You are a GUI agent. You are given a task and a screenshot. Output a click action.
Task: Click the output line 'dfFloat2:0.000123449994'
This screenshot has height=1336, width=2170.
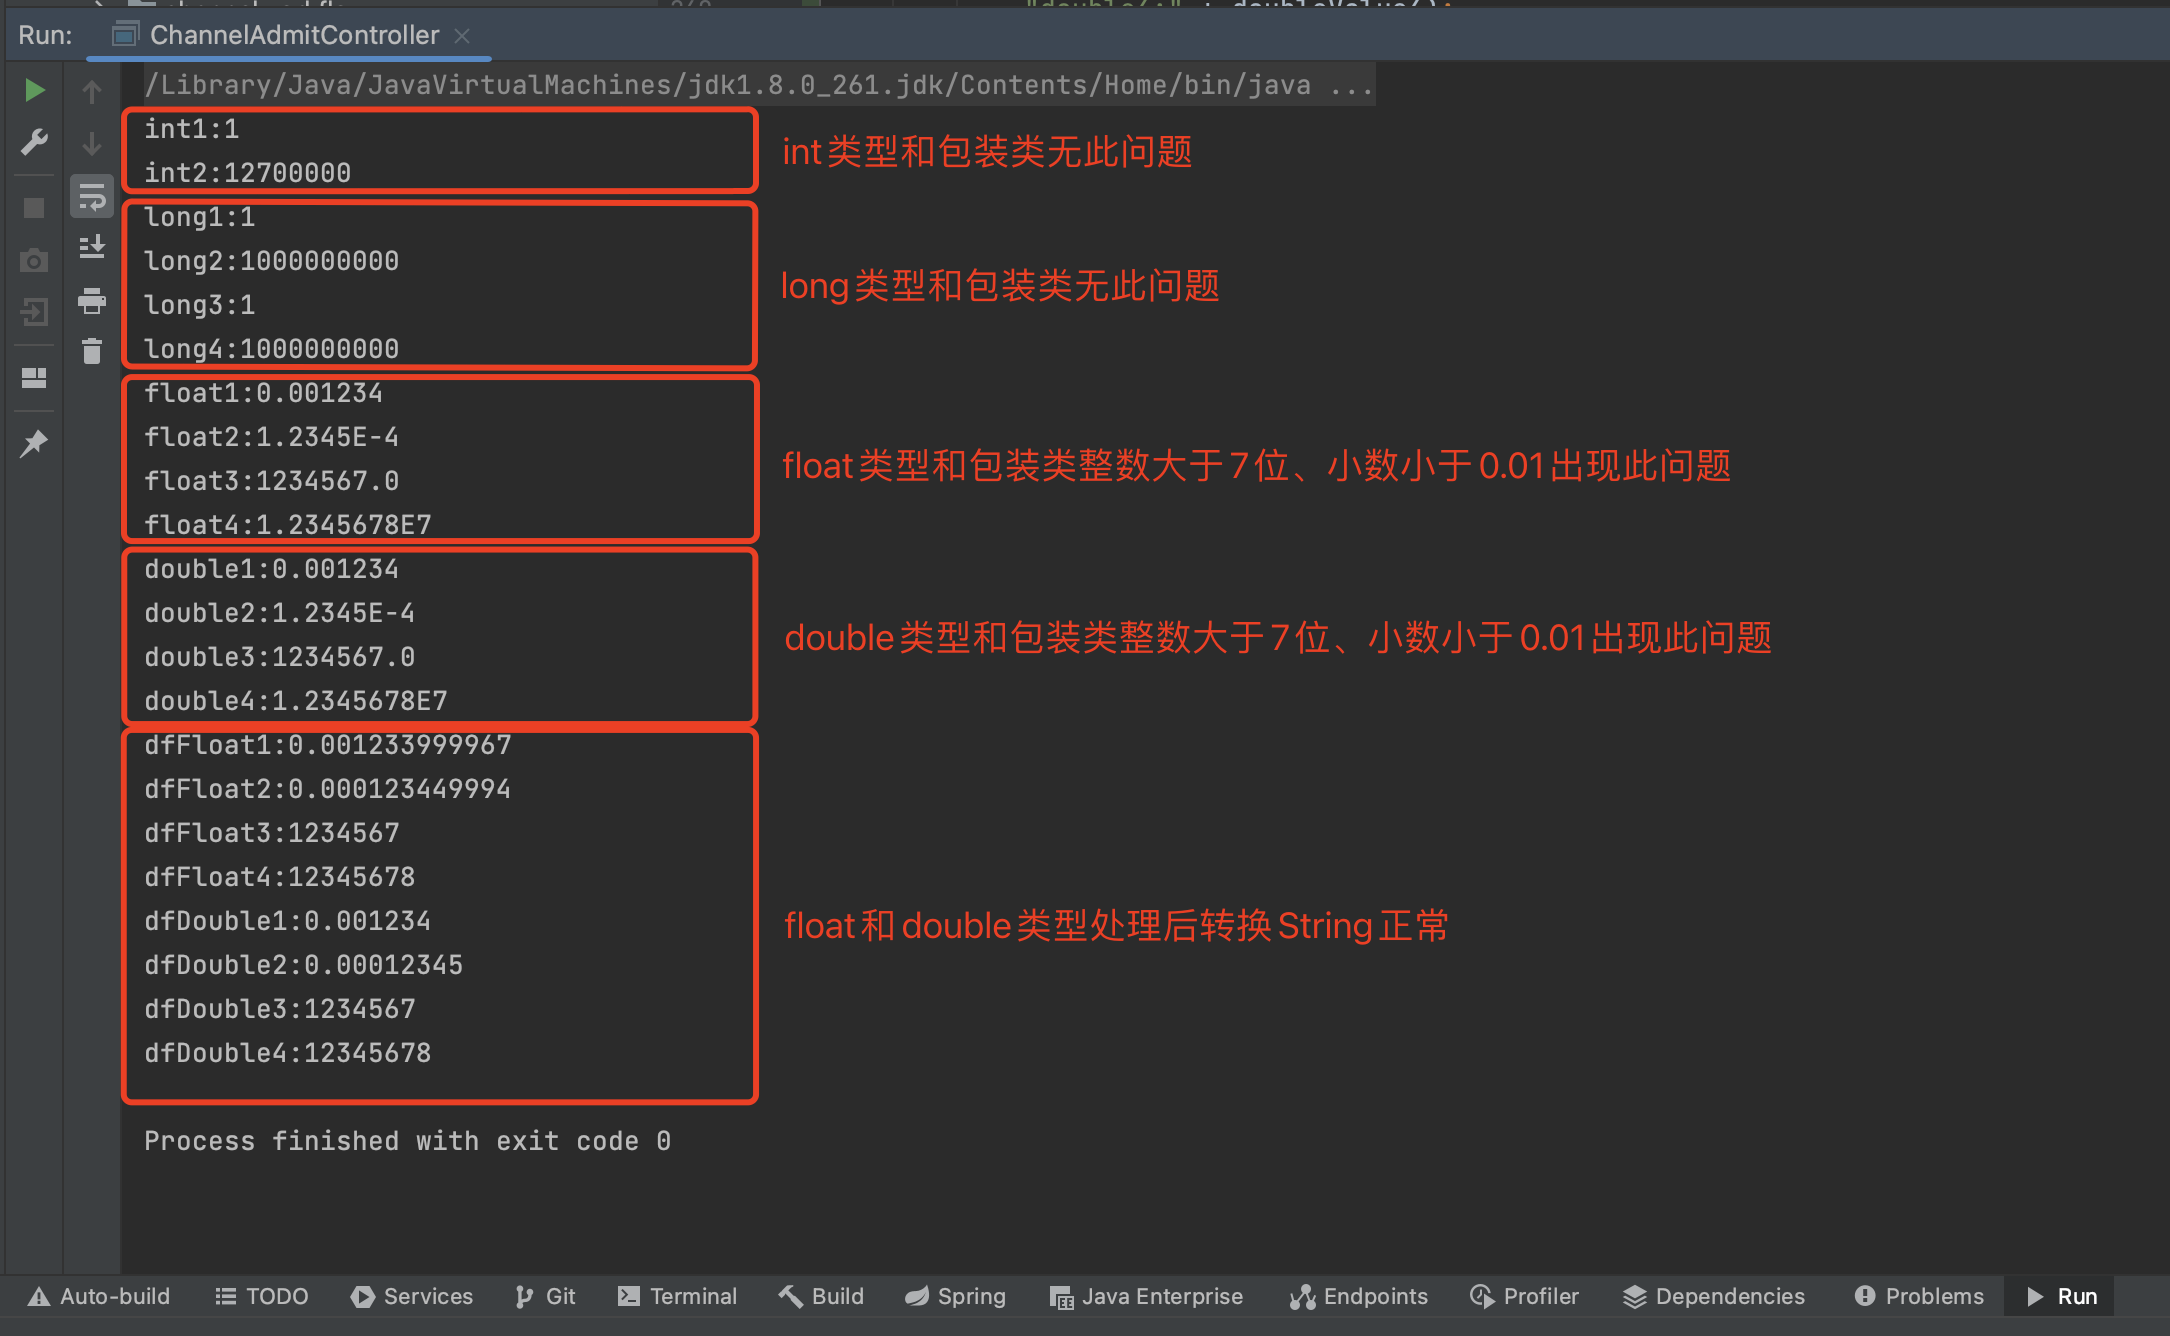click(327, 789)
